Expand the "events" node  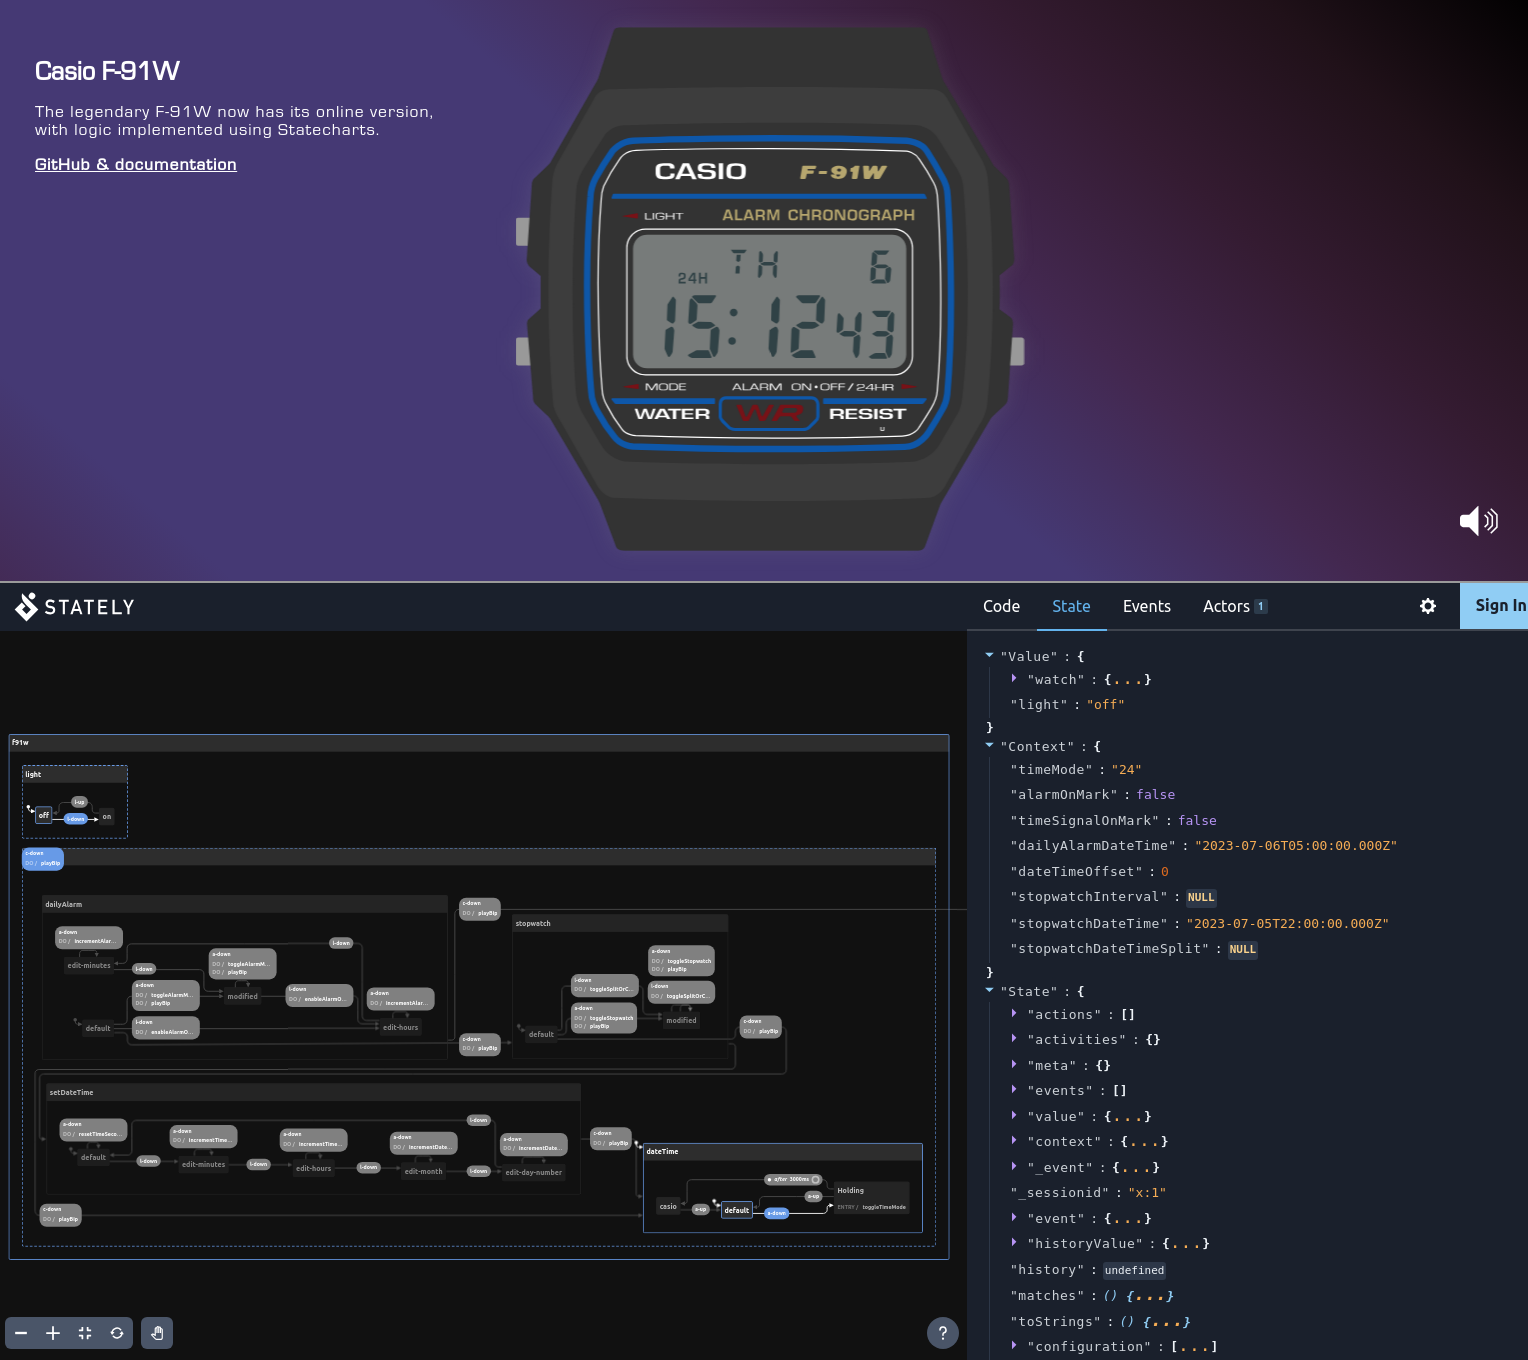[x=1014, y=1090]
